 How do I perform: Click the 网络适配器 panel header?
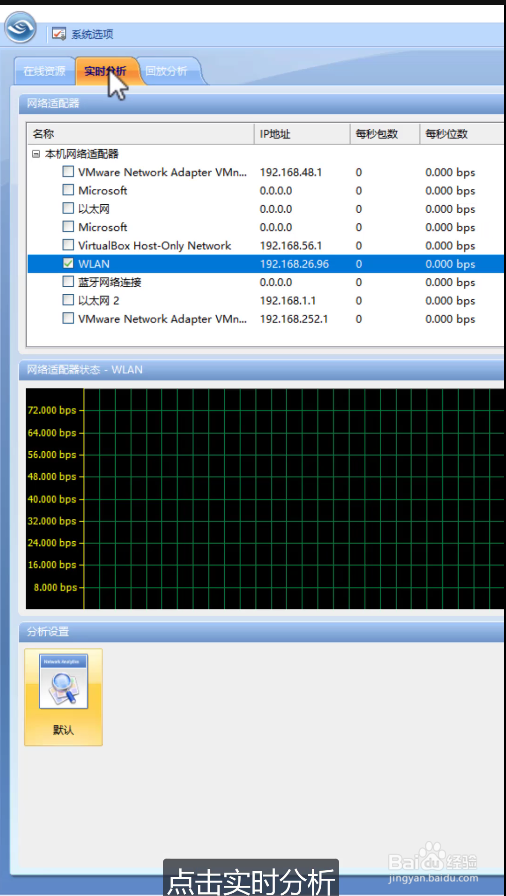(262, 103)
